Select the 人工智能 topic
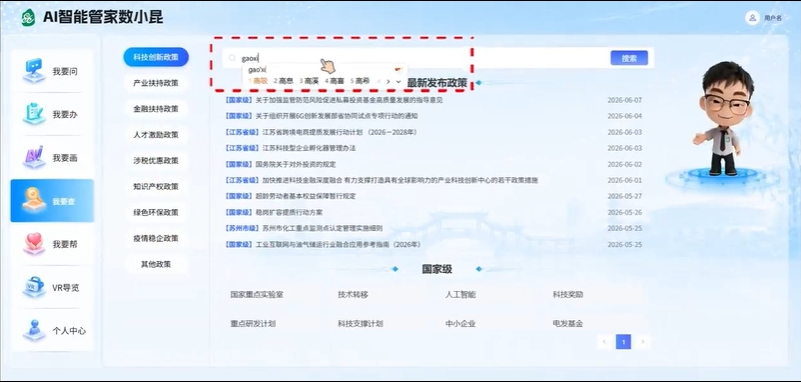801x382 pixels. pyautogui.click(x=460, y=295)
